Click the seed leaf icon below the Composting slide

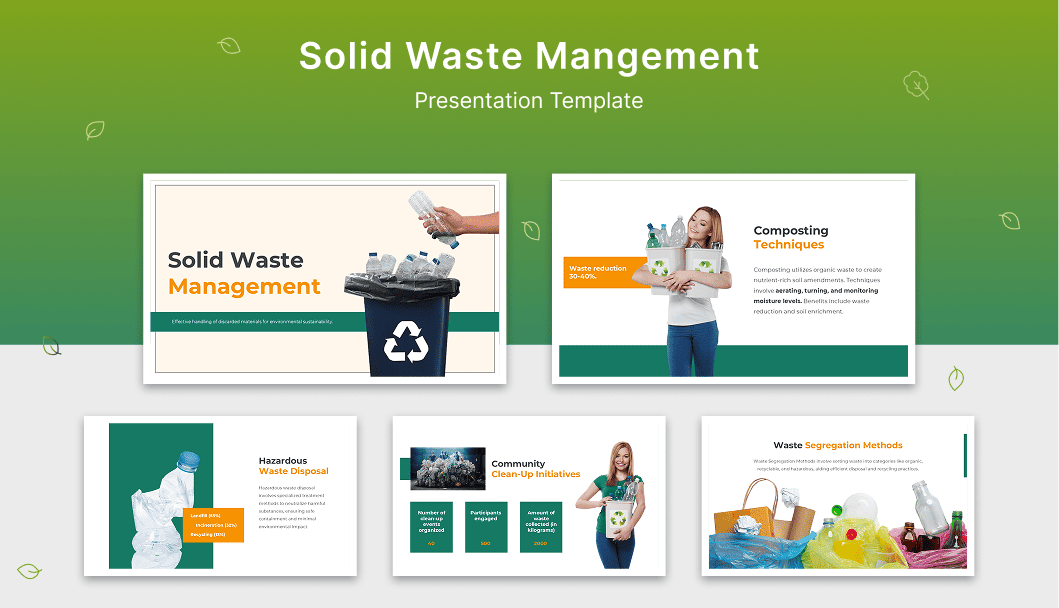pyautogui.click(x=956, y=379)
